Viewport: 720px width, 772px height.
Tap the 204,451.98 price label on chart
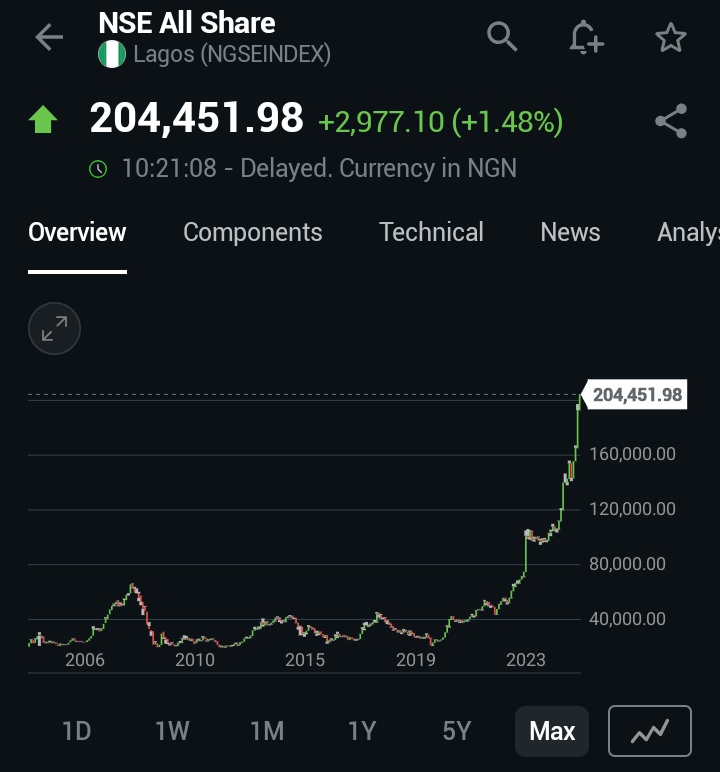point(635,394)
